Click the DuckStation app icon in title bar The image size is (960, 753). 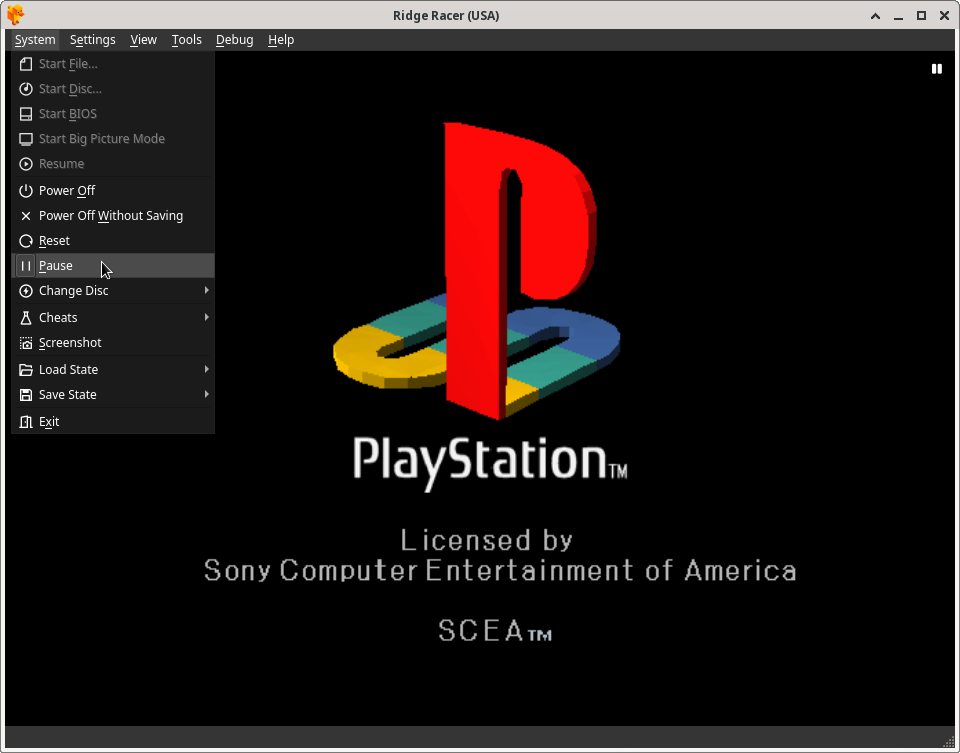pyautogui.click(x=16, y=15)
